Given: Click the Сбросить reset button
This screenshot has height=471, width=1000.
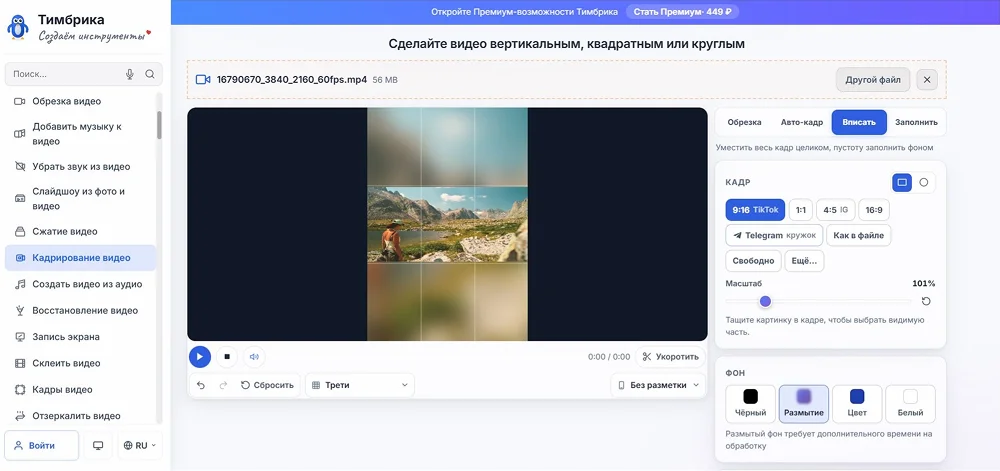Looking at the screenshot, I should click(267, 385).
